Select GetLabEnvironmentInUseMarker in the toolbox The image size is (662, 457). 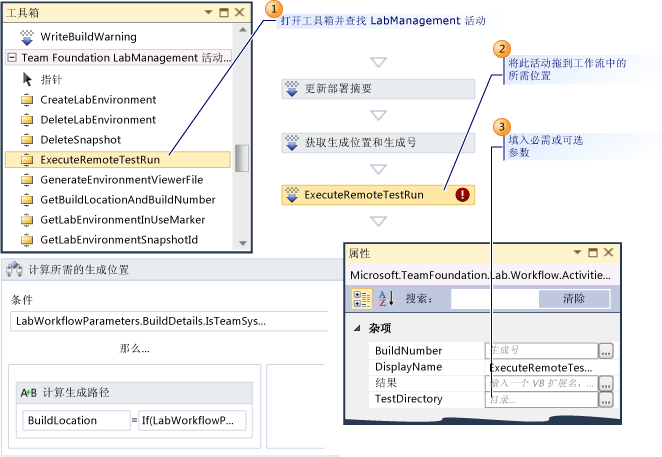click(x=122, y=220)
